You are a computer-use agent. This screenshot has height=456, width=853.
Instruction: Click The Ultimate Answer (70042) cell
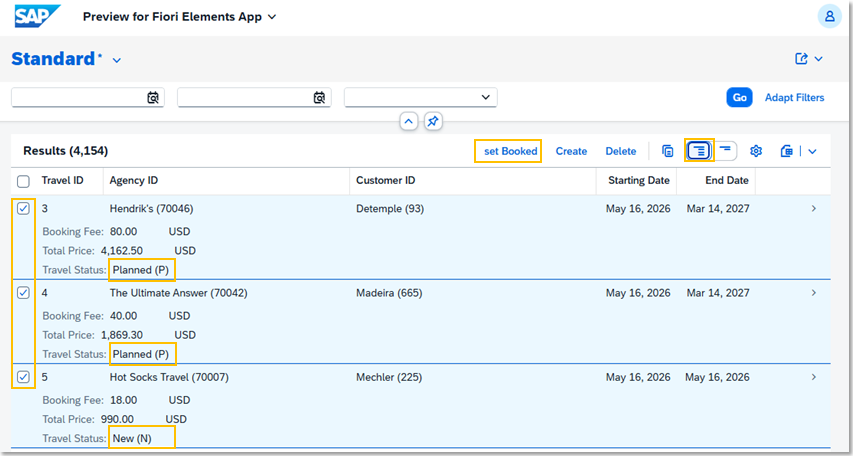(x=178, y=293)
